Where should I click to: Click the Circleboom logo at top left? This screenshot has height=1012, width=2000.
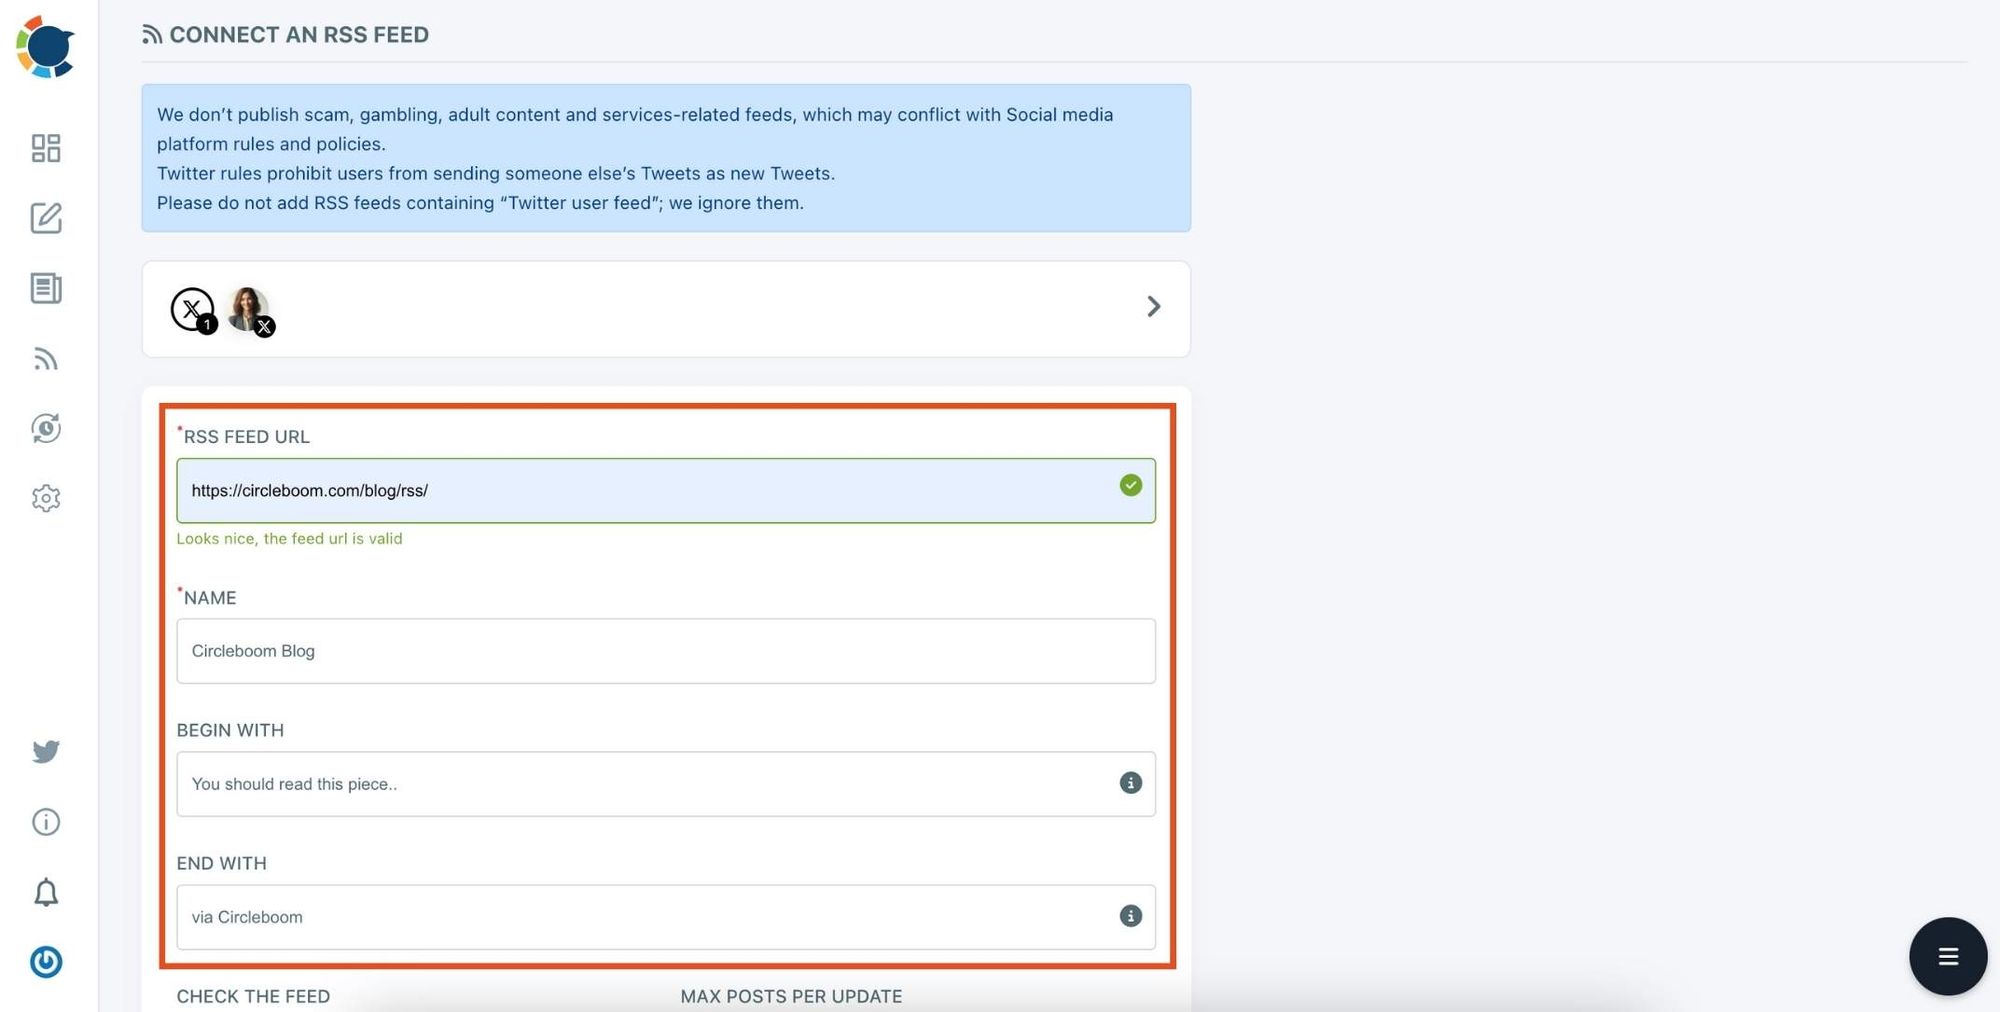[x=45, y=45]
